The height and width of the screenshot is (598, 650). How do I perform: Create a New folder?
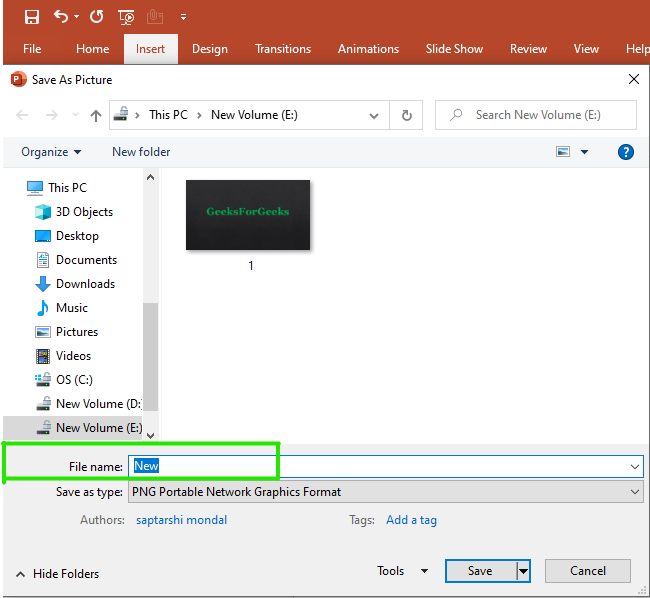141,152
